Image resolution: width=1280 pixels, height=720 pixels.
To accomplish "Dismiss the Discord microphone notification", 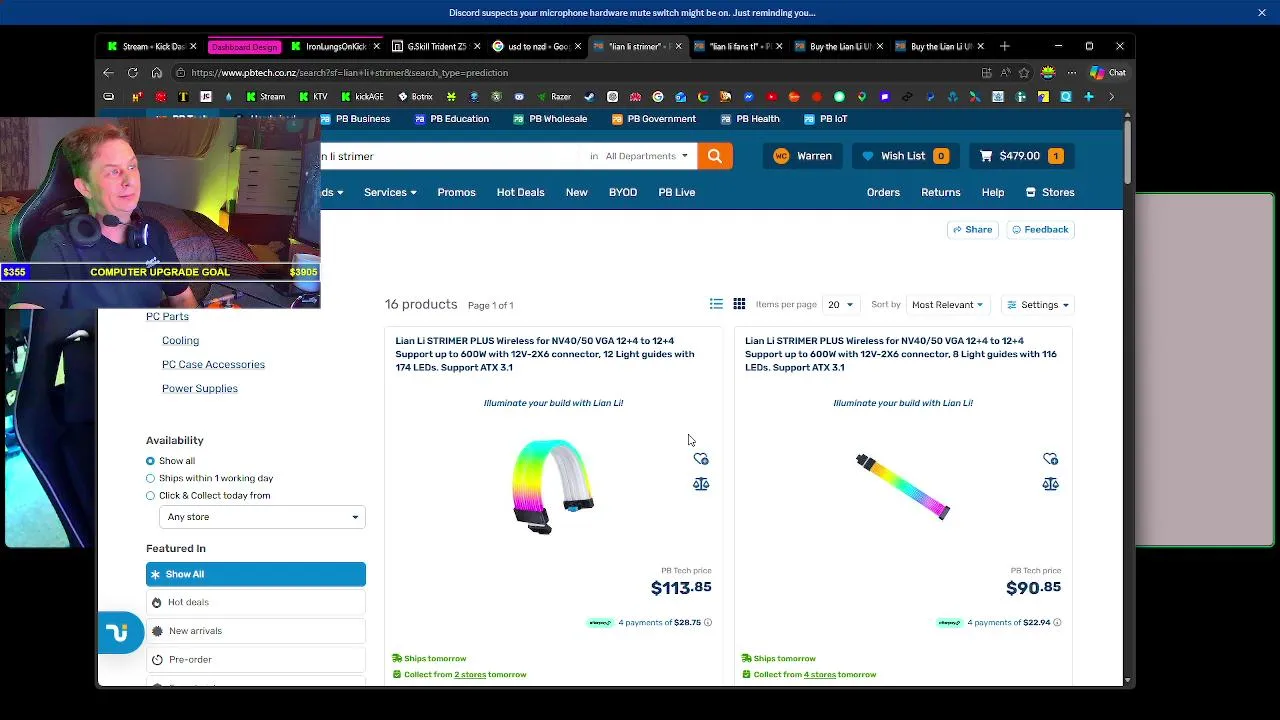I will coord(1262,12).
